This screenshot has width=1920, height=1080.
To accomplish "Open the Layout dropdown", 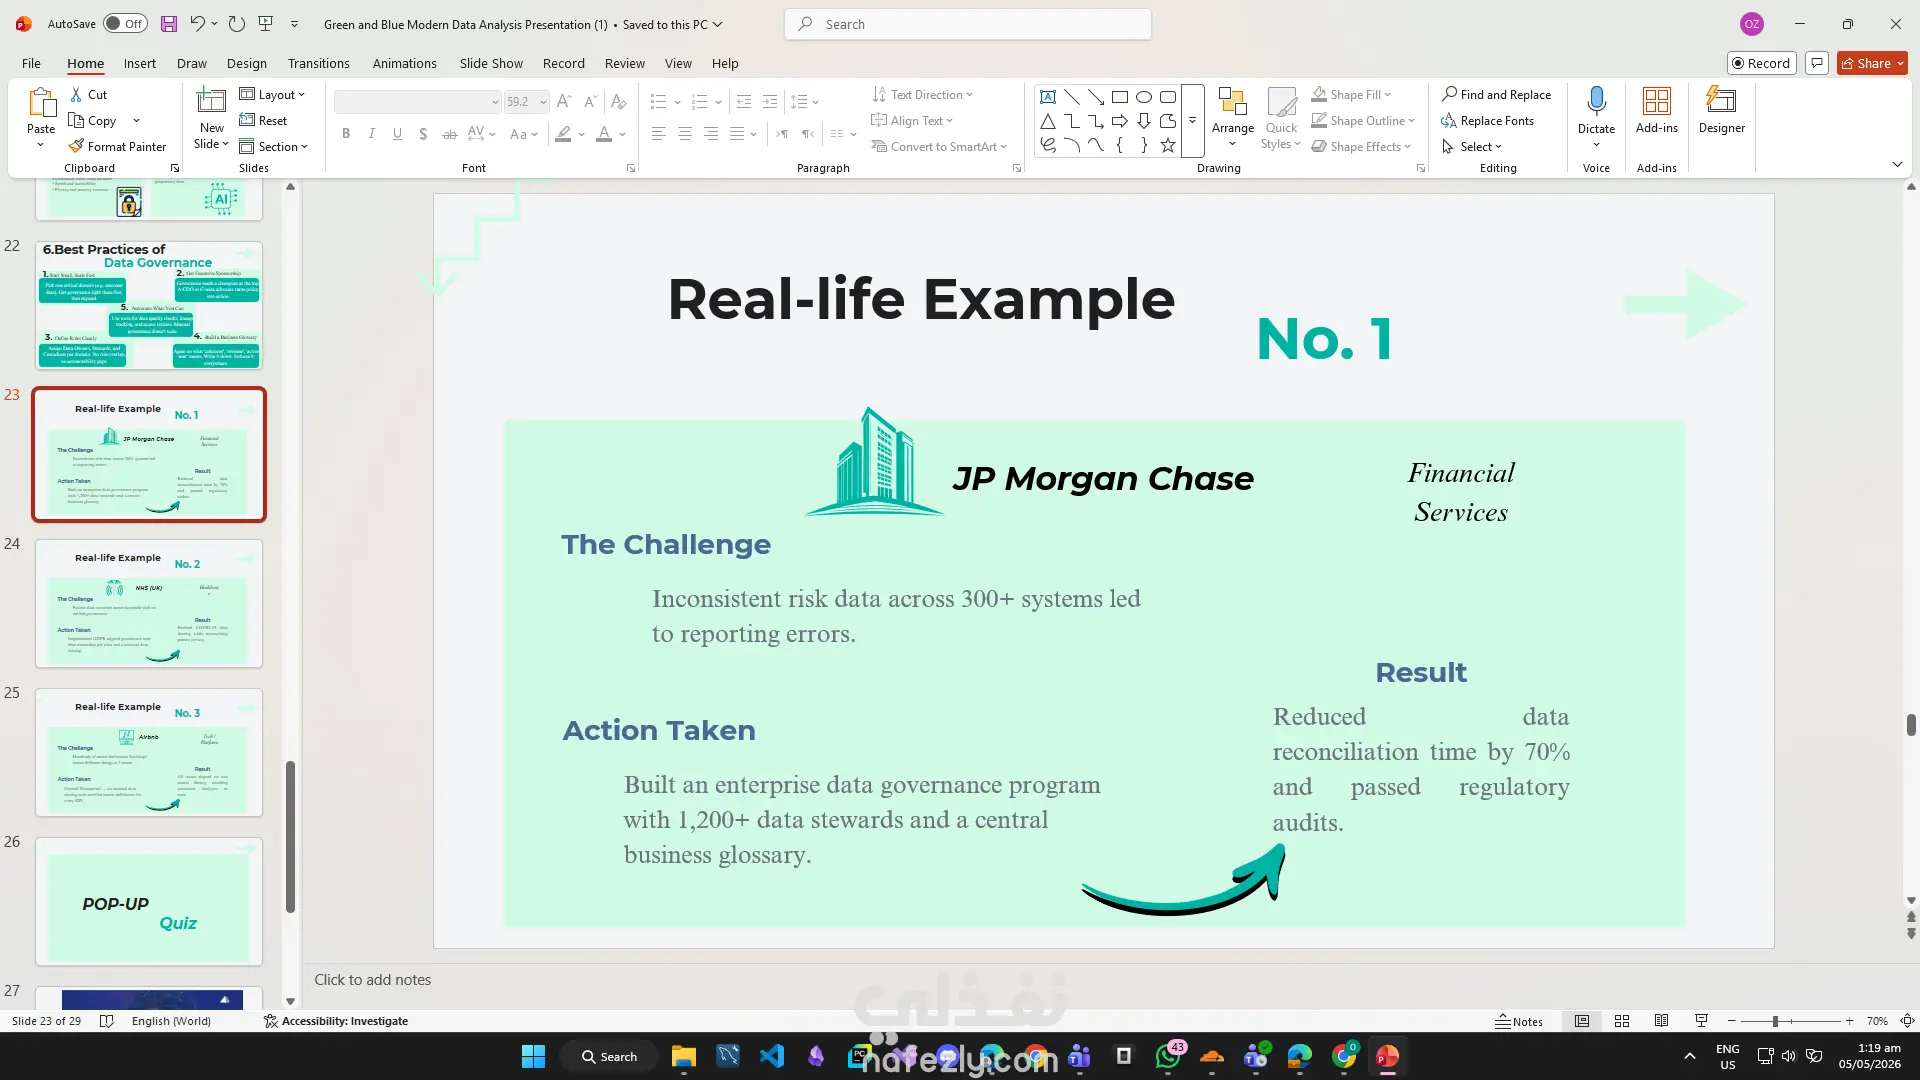I will (272, 94).
